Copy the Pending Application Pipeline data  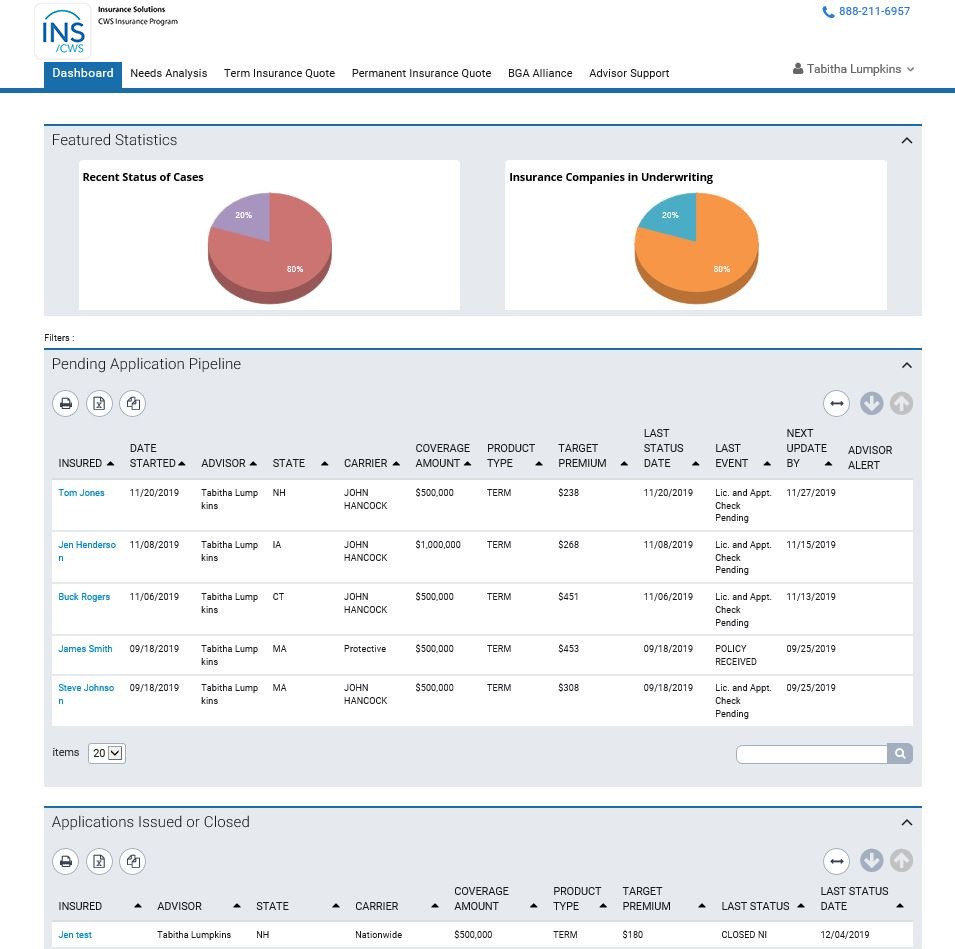[133, 404]
